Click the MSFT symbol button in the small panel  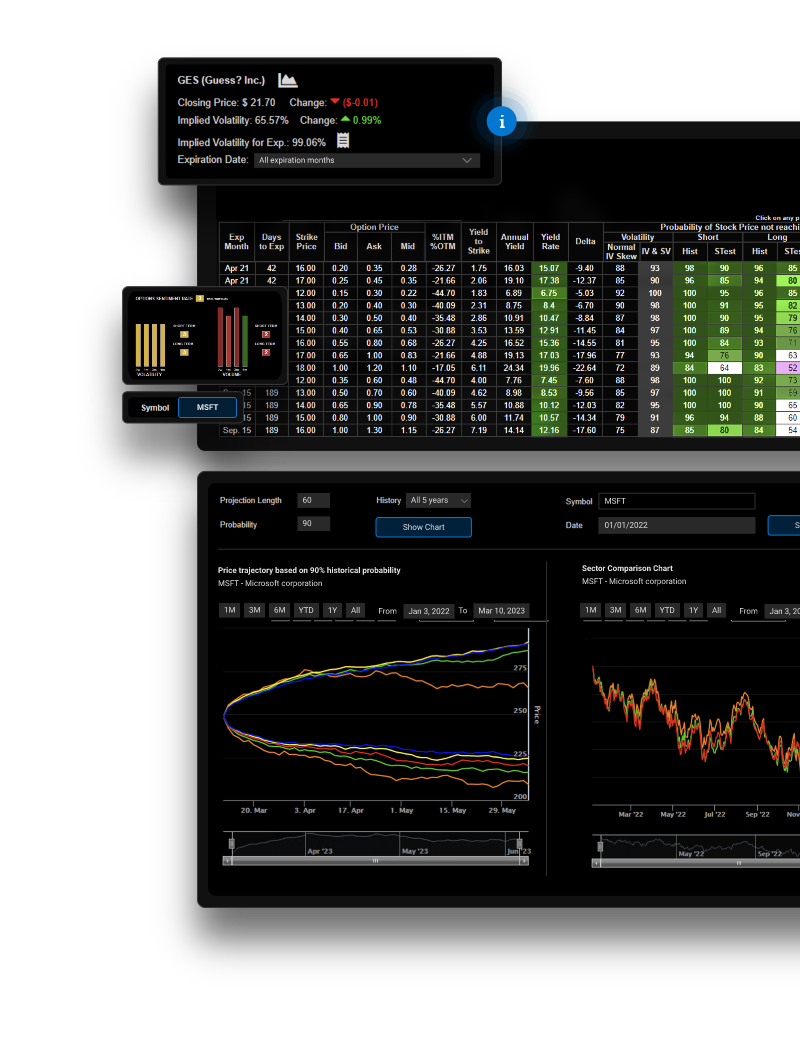coord(207,407)
